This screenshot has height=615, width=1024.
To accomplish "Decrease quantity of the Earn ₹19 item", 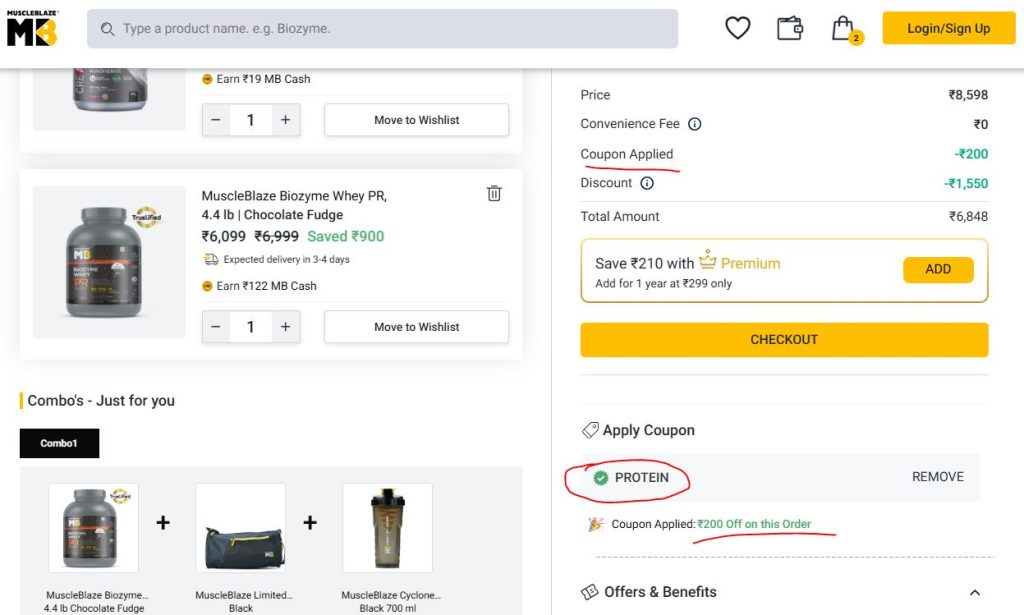I will point(216,120).
